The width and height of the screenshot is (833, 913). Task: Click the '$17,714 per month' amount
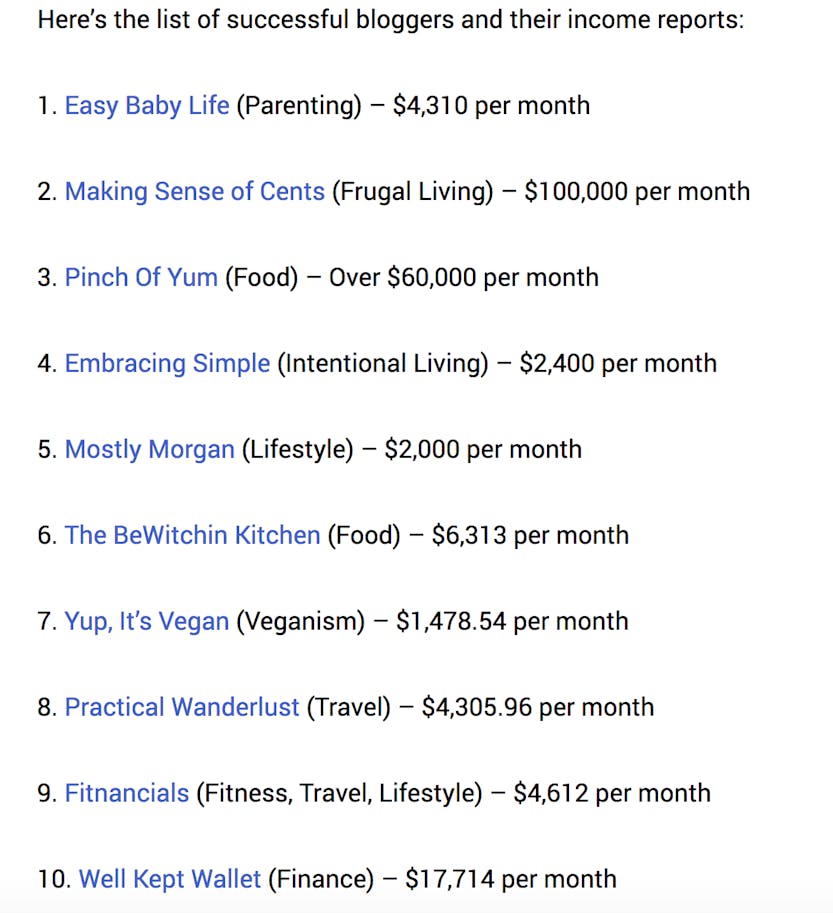(x=511, y=880)
